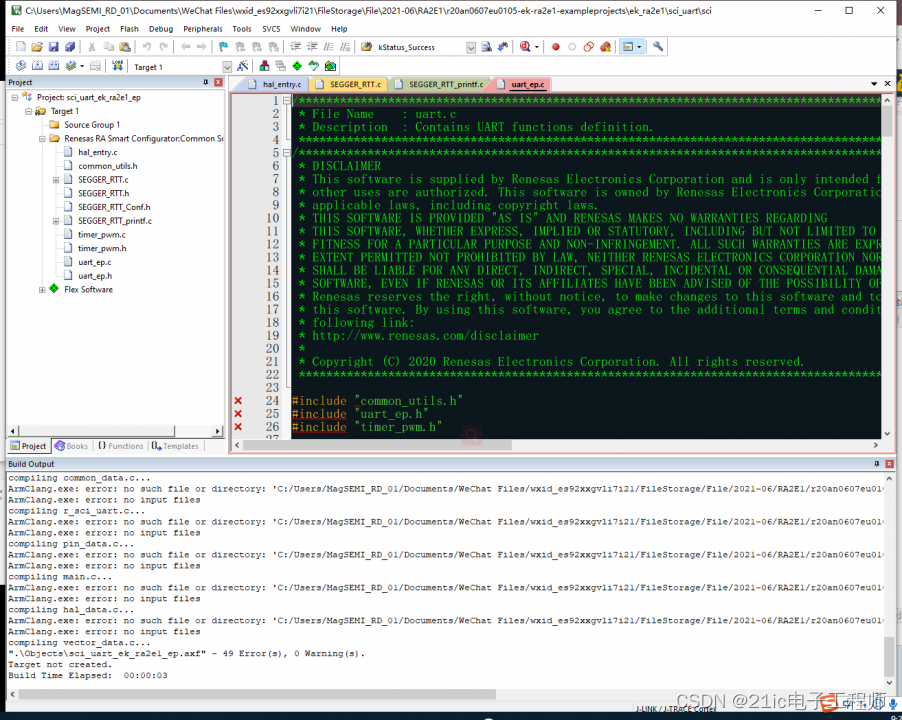Image resolution: width=902 pixels, height=720 pixels.
Task: Close the Project panel
Action: [218, 82]
